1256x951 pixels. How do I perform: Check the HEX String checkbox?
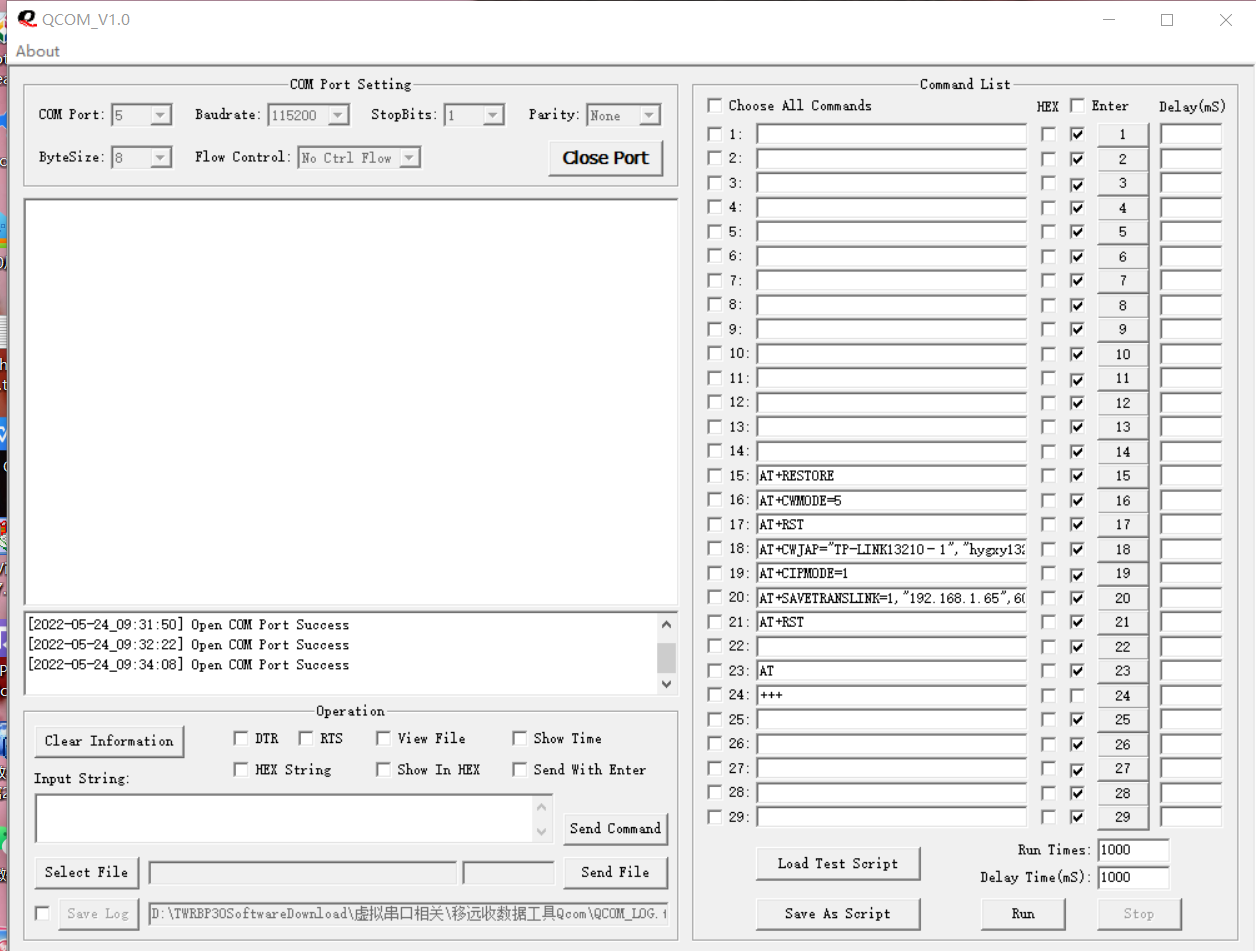click(241, 769)
